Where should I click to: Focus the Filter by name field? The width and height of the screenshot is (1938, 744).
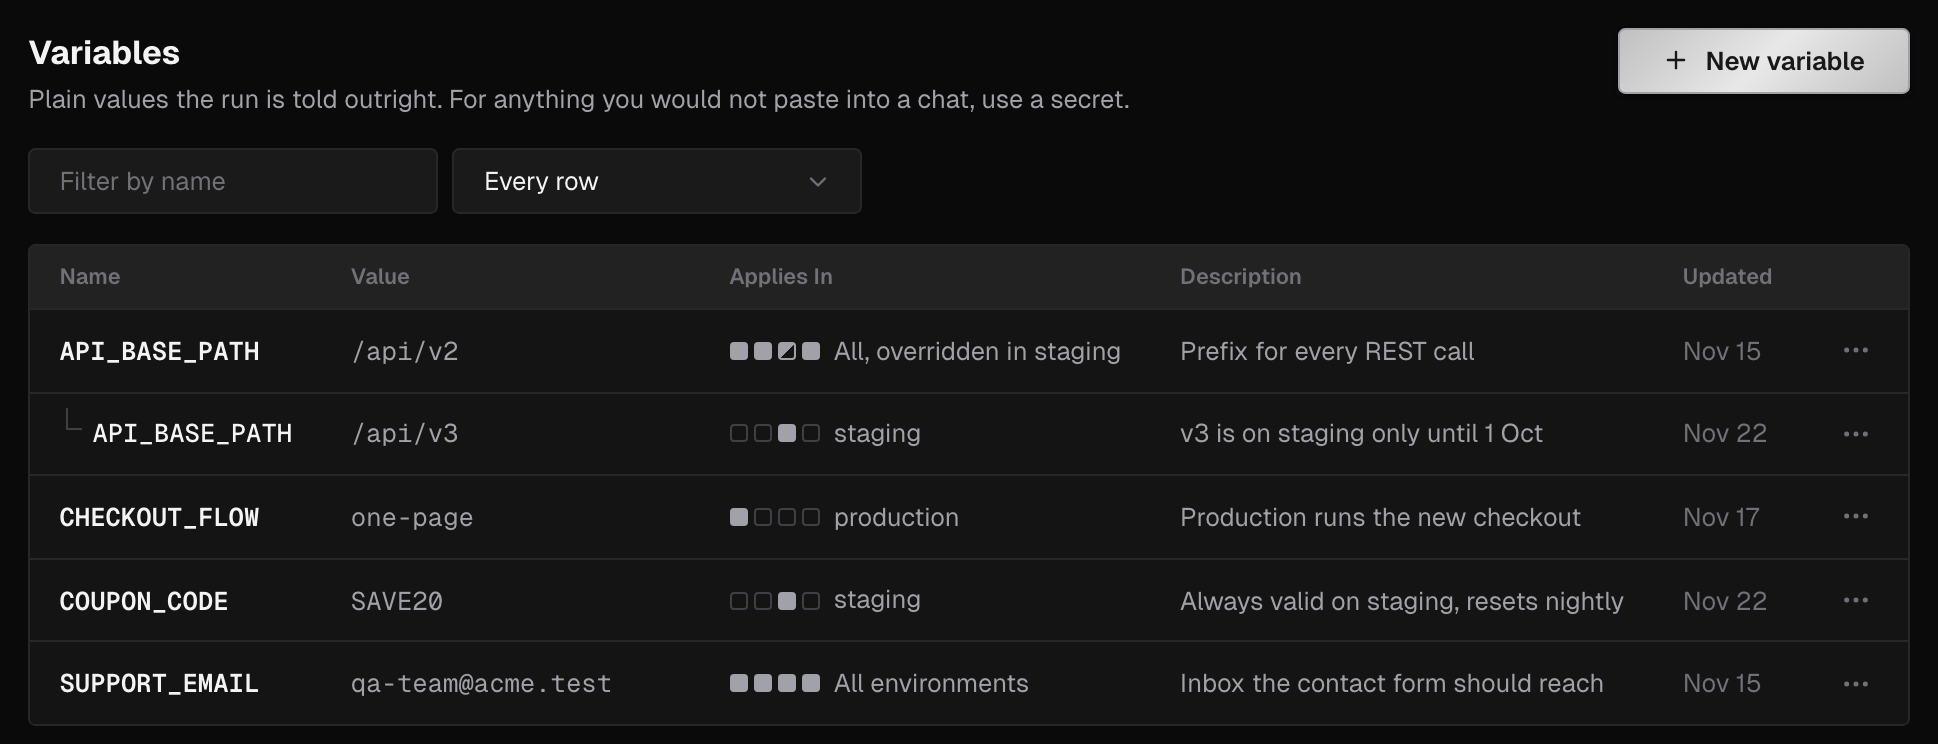point(233,181)
